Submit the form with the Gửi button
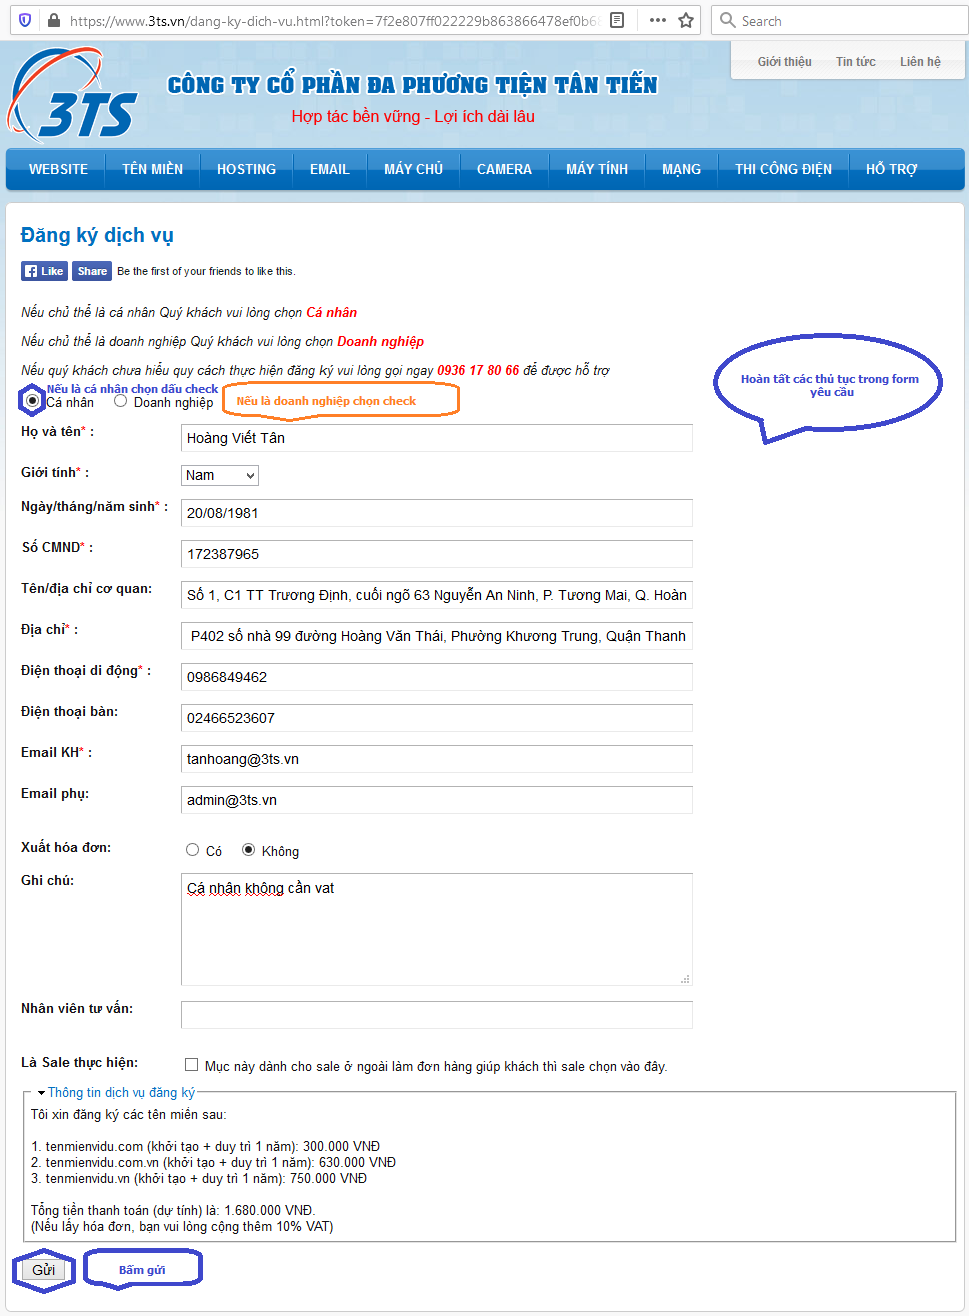 pyautogui.click(x=43, y=1270)
